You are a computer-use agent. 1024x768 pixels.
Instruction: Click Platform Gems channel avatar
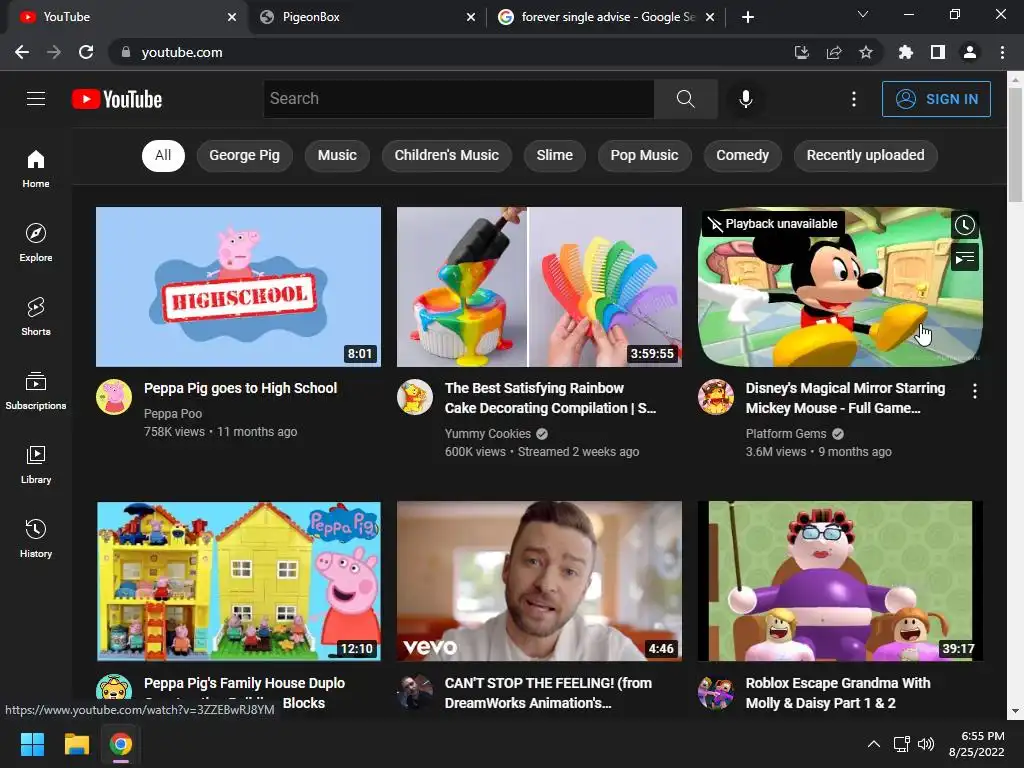(716, 397)
